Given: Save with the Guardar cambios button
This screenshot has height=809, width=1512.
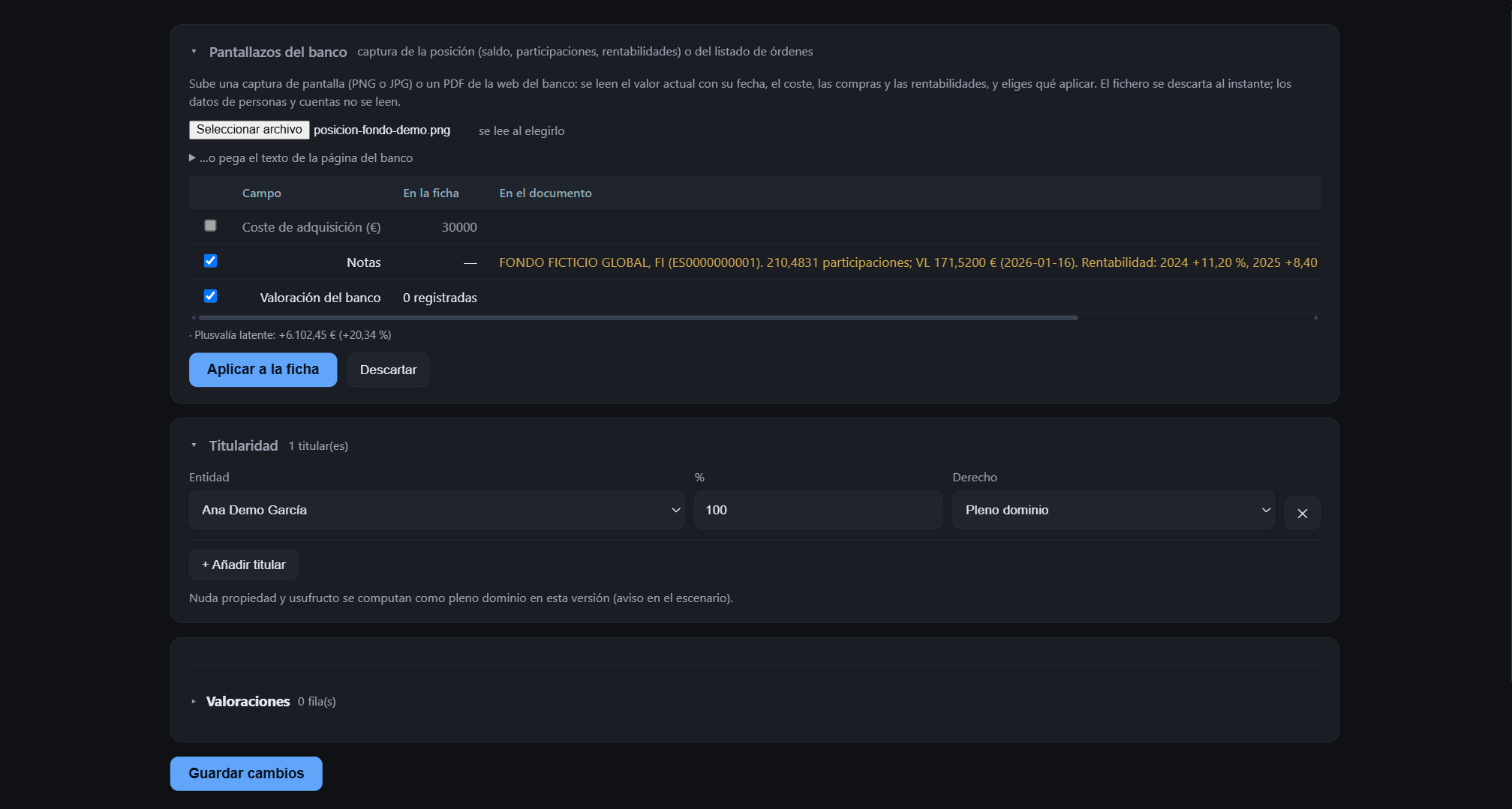Looking at the screenshot, I should tap(246, 774).
